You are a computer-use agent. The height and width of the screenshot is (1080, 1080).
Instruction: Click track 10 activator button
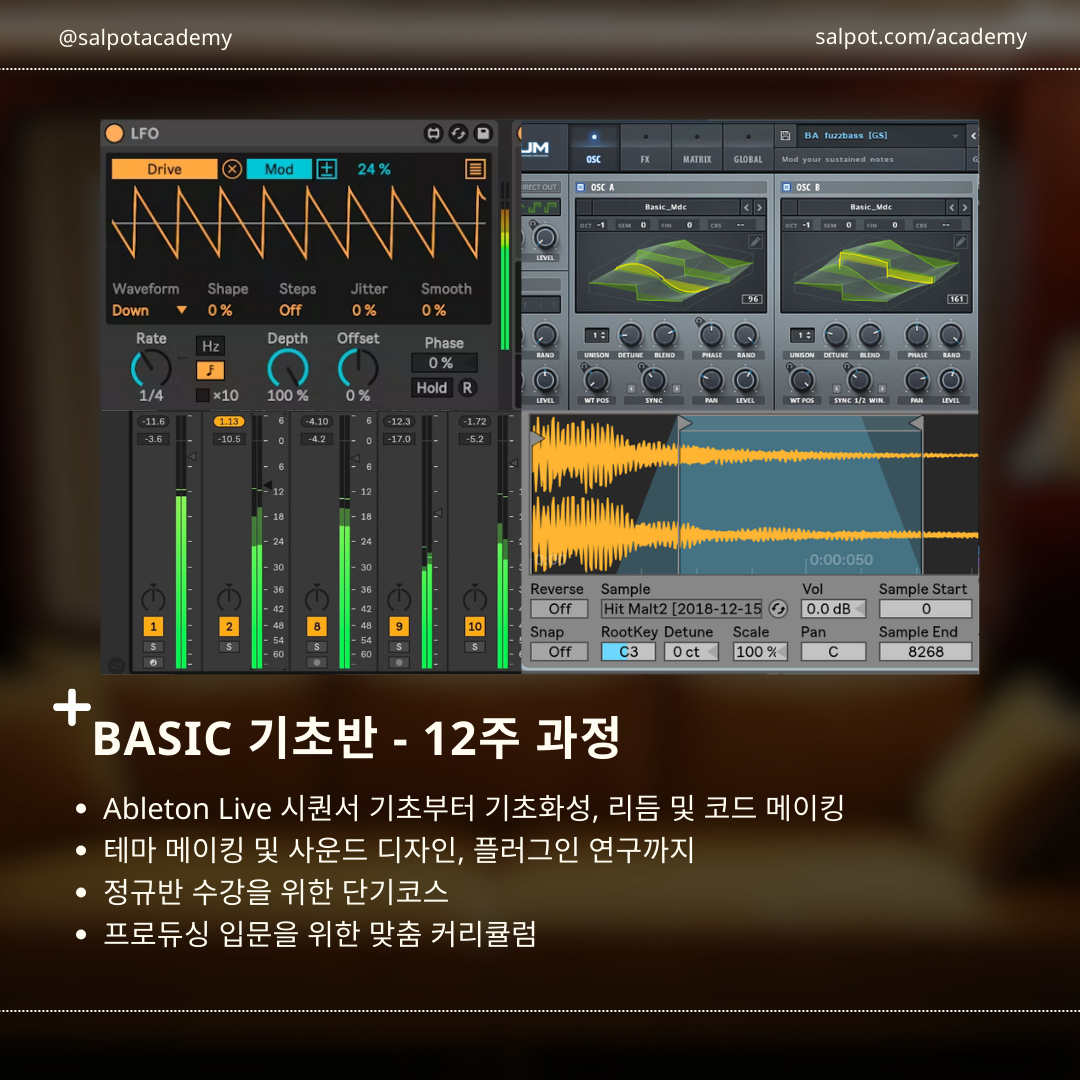click(x=475, y=626)
